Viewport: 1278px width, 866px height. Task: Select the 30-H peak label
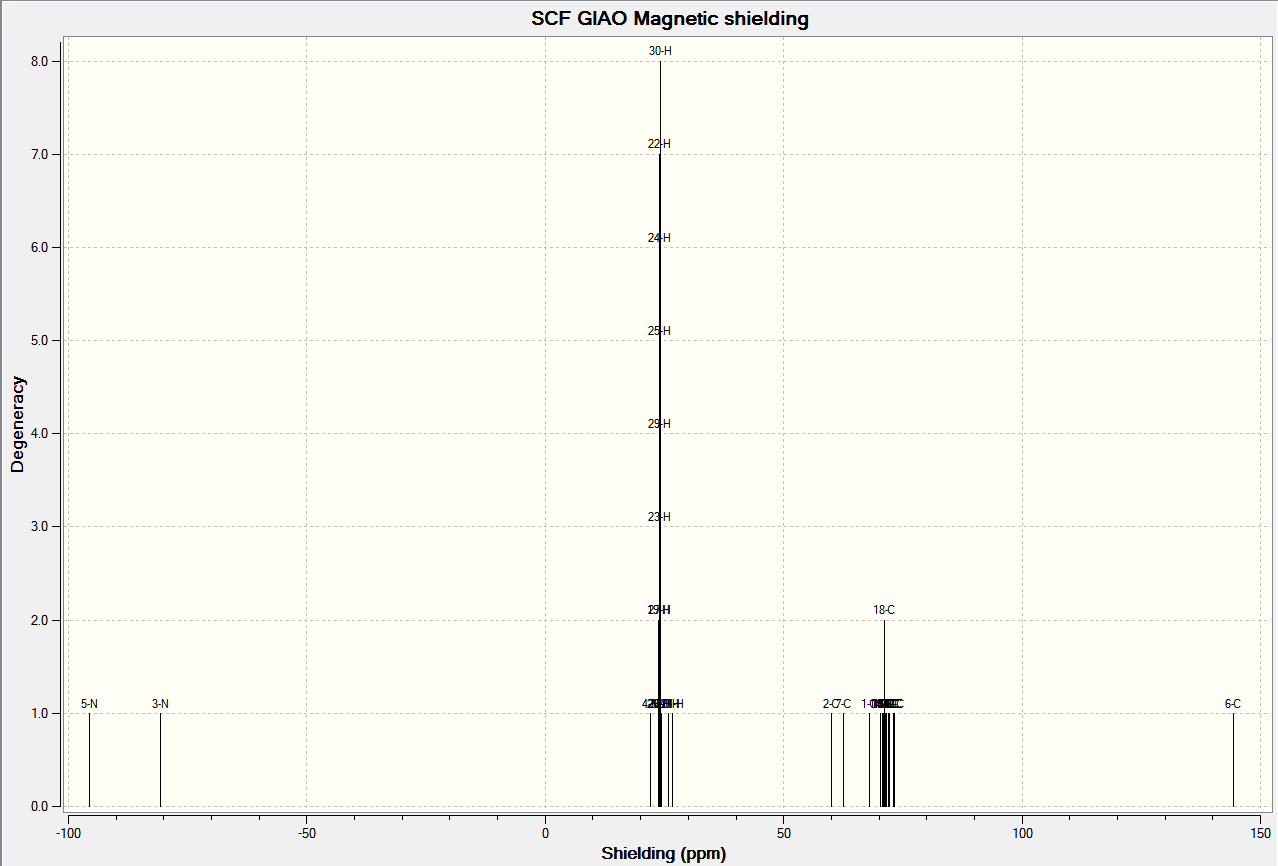coord(660,51)
